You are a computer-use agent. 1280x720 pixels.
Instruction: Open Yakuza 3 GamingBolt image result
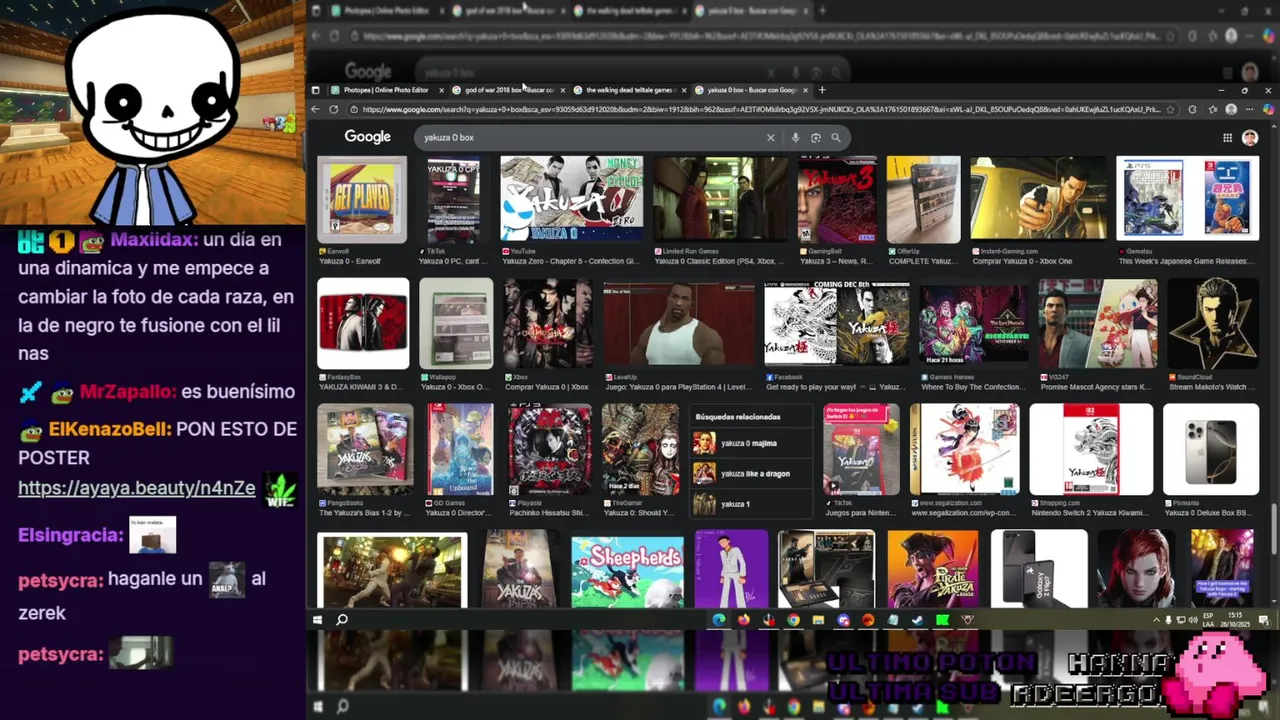coord(837,199)
